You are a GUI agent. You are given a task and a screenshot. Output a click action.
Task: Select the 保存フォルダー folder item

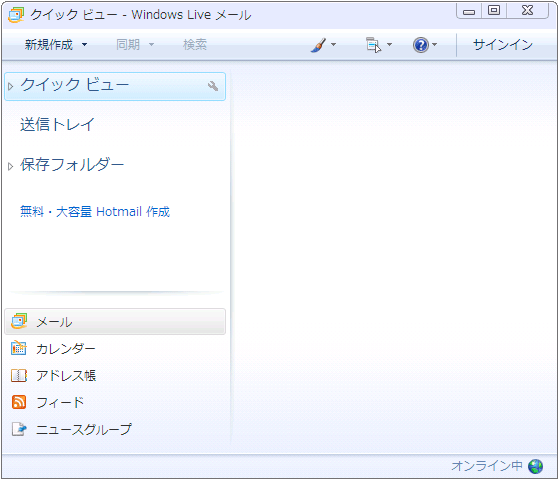tap(72, 165)
